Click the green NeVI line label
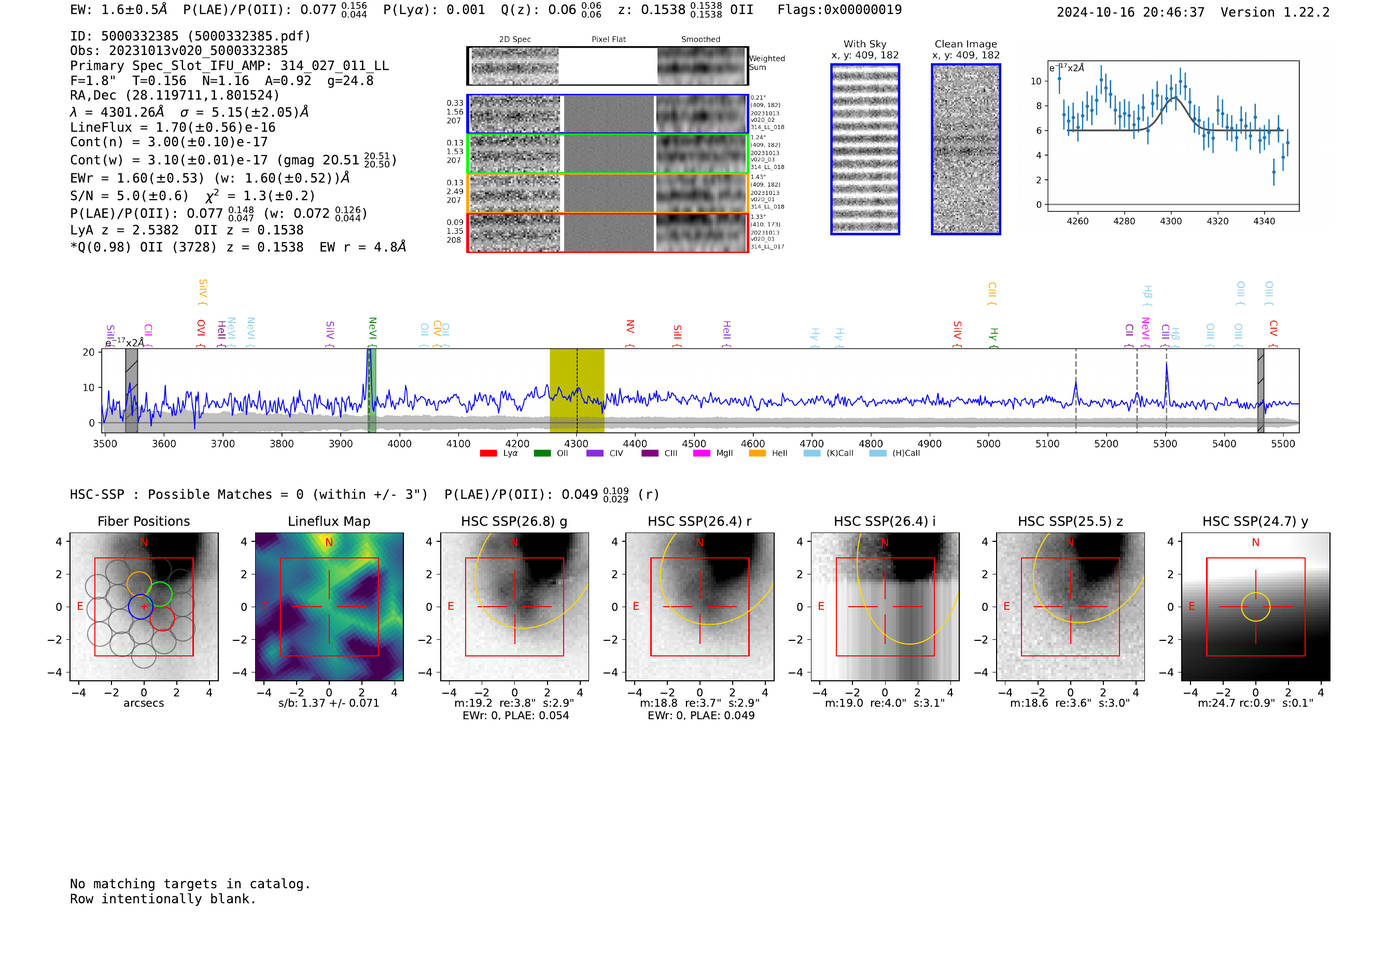The height and width of the screenshot is (953, 1400). click(372, 330)
